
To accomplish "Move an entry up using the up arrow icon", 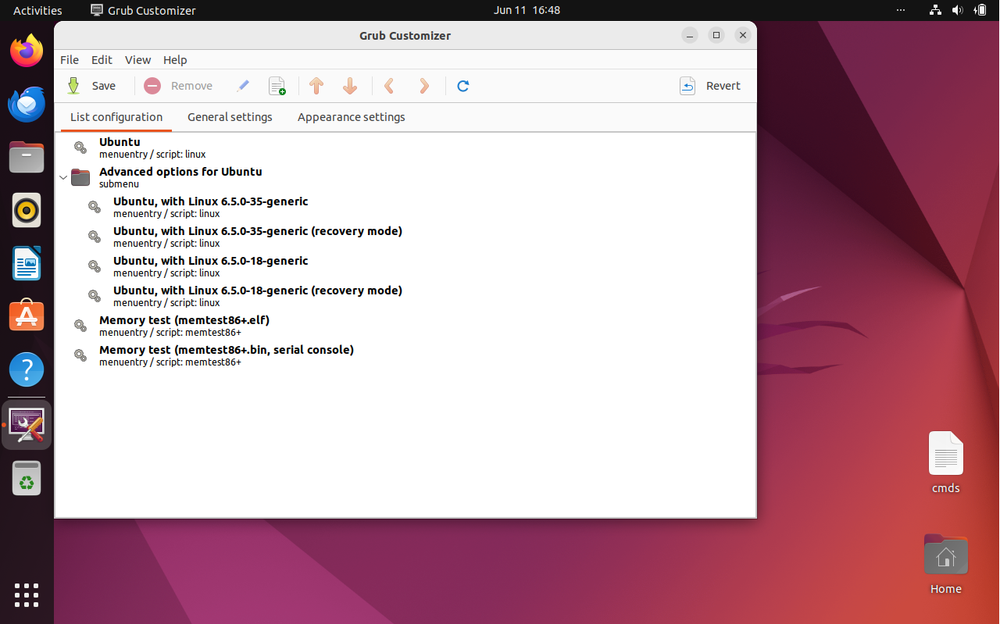I will point(316,86).
